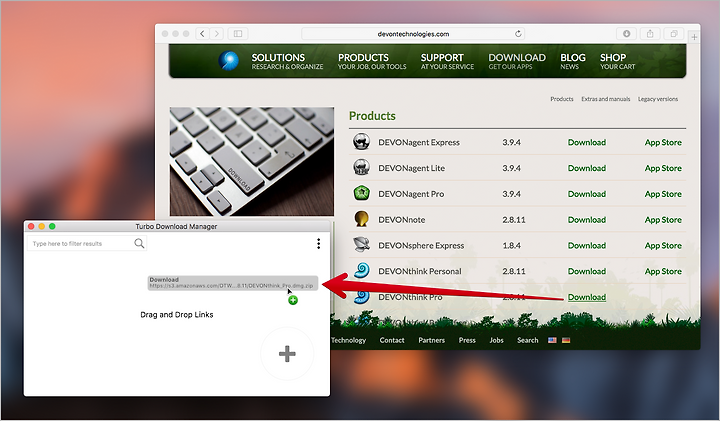Click the DEVONnote product name
Screen dimensions: 720x421
(402, 219)
